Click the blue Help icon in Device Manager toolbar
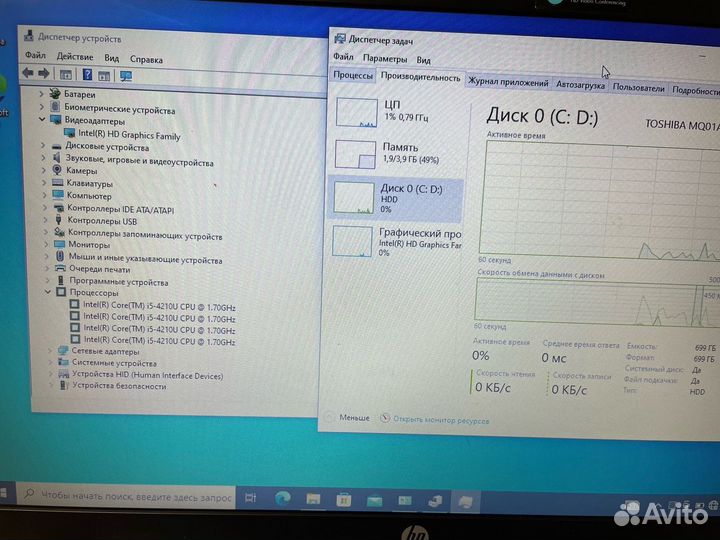The image size is (720, 540). point(87,75)
